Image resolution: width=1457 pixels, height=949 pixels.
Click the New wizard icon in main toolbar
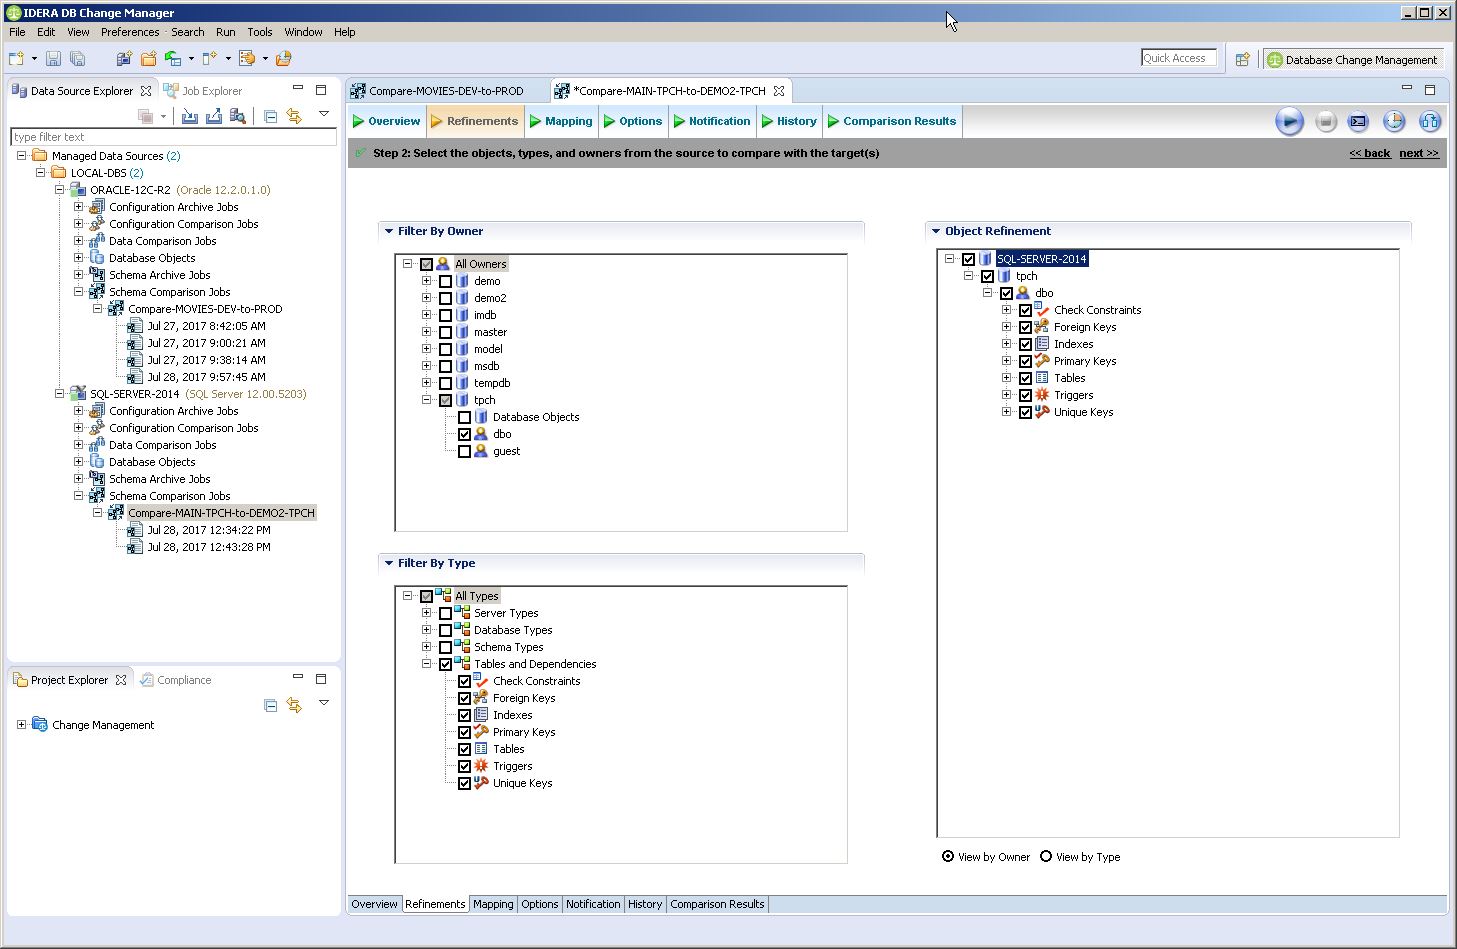click(16, 59)
